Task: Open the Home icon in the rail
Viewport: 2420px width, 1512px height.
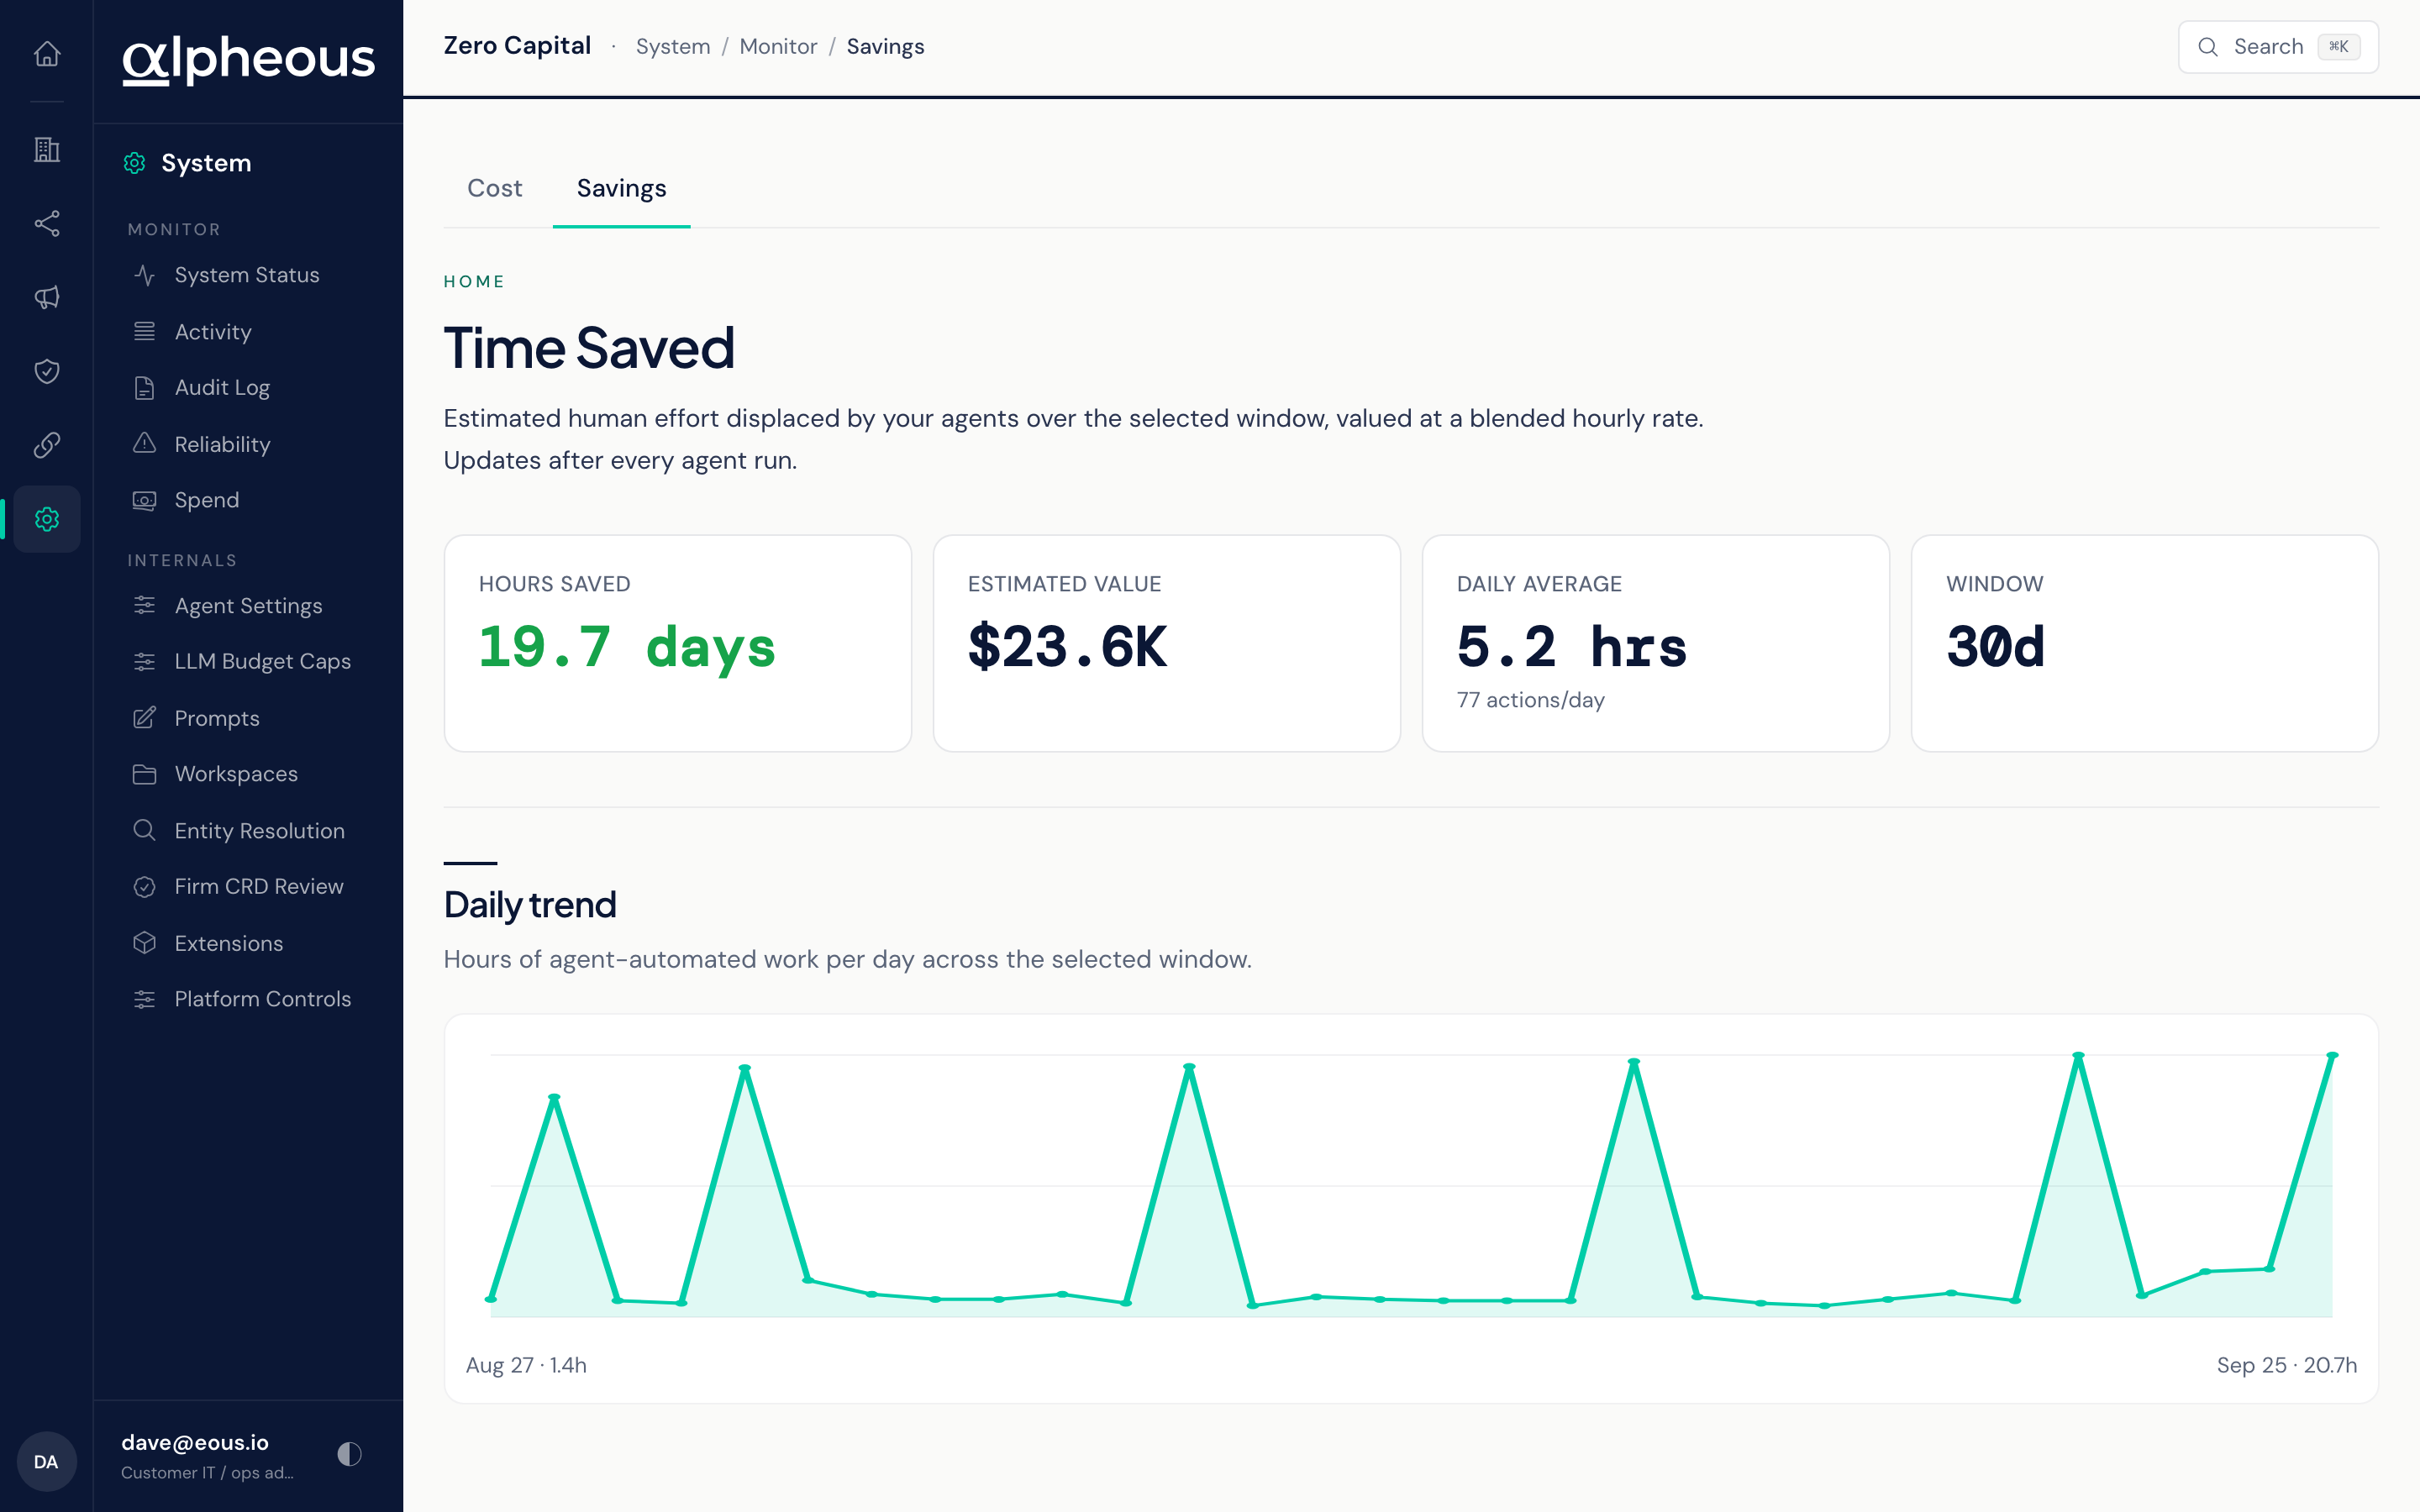Action: point(47,53)
